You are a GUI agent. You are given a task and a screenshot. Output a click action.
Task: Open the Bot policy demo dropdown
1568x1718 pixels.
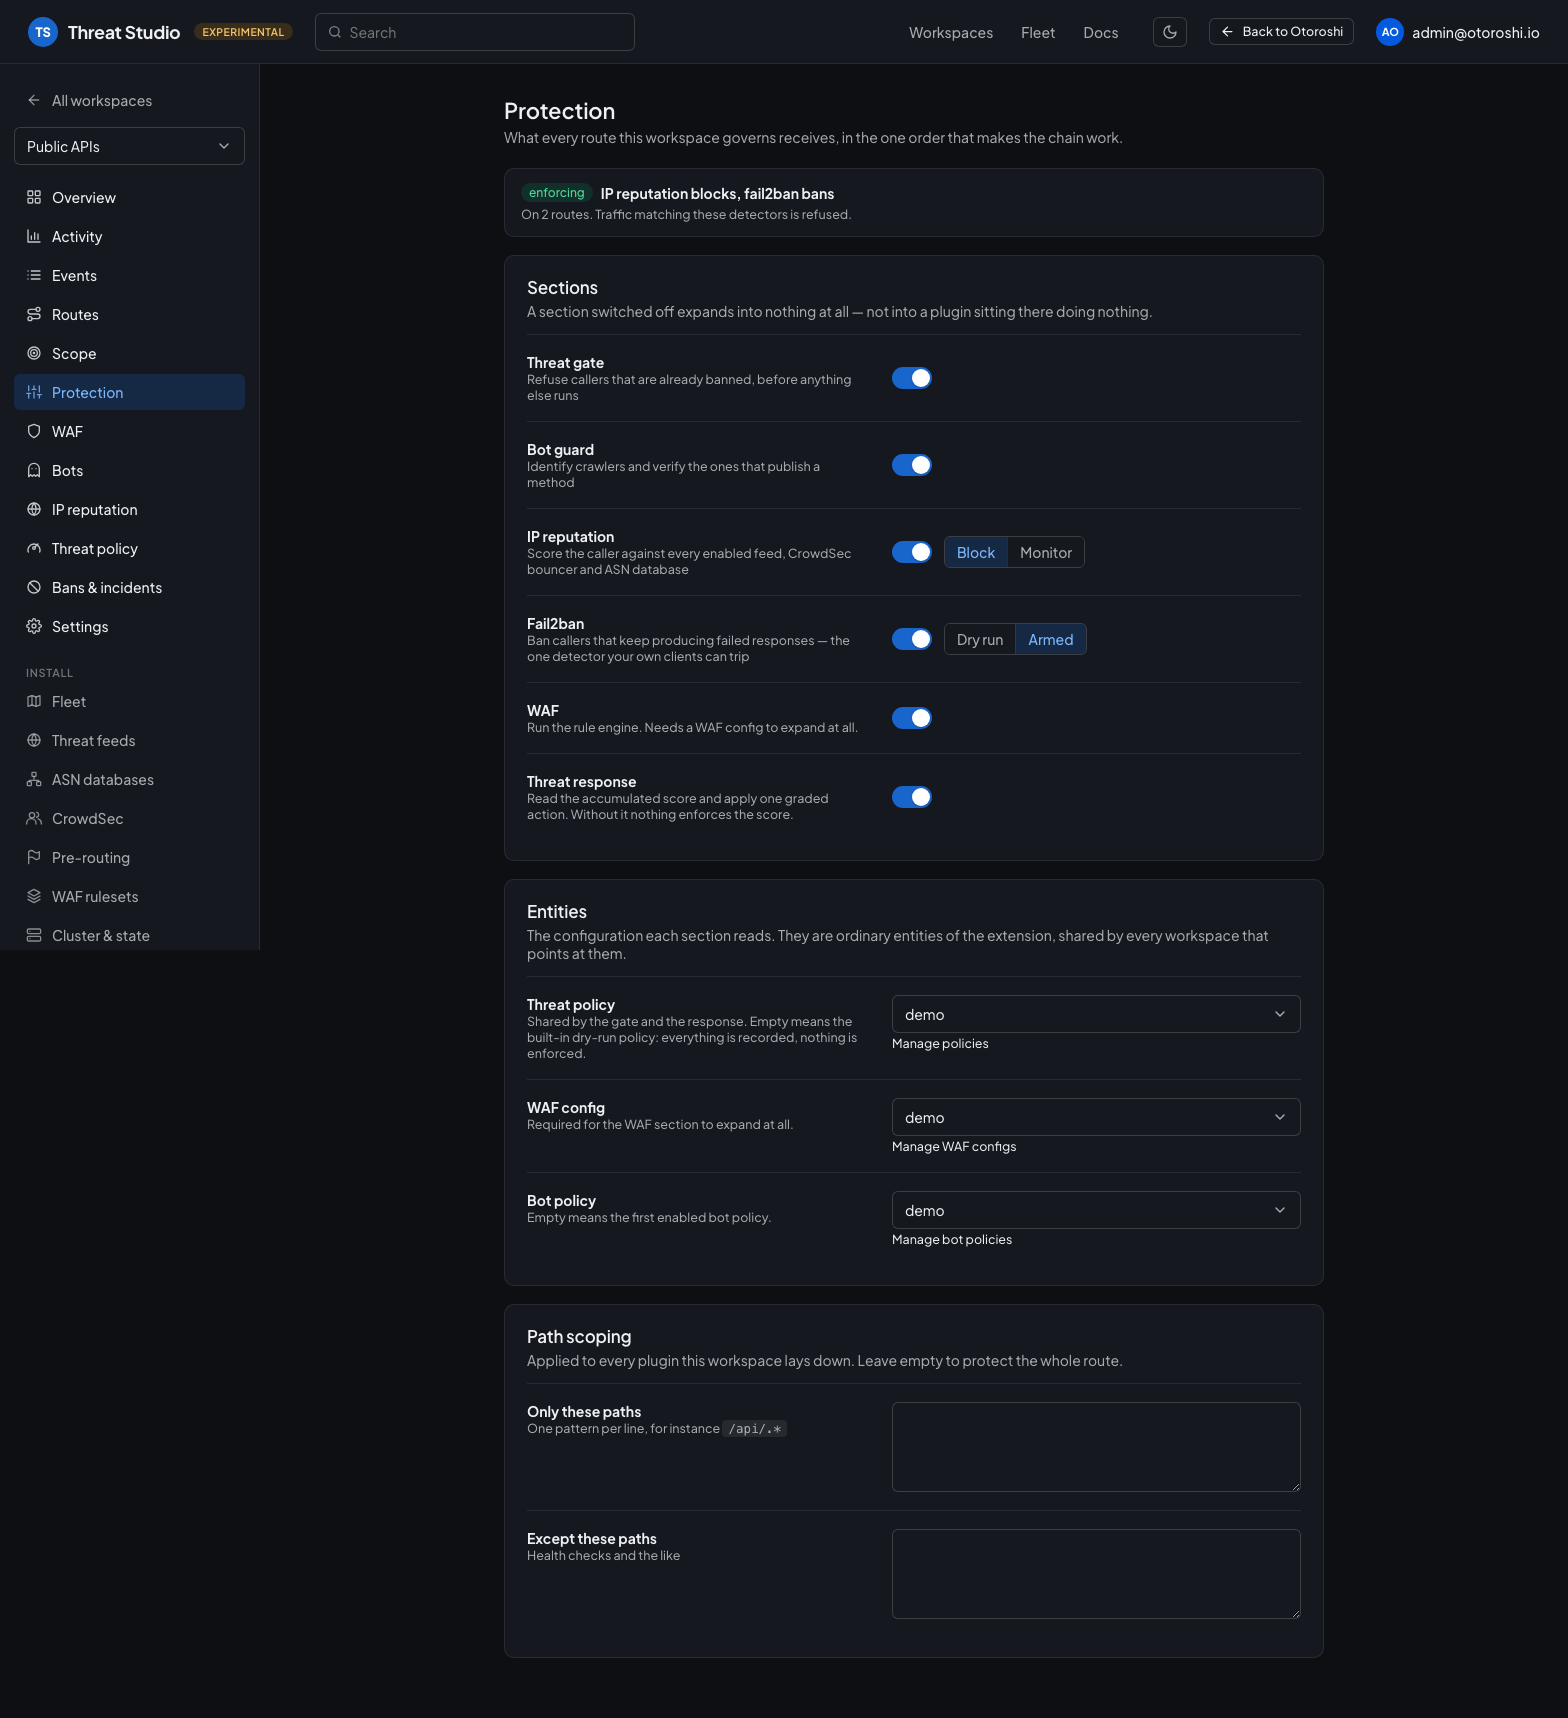(x=1096, y=1210)
